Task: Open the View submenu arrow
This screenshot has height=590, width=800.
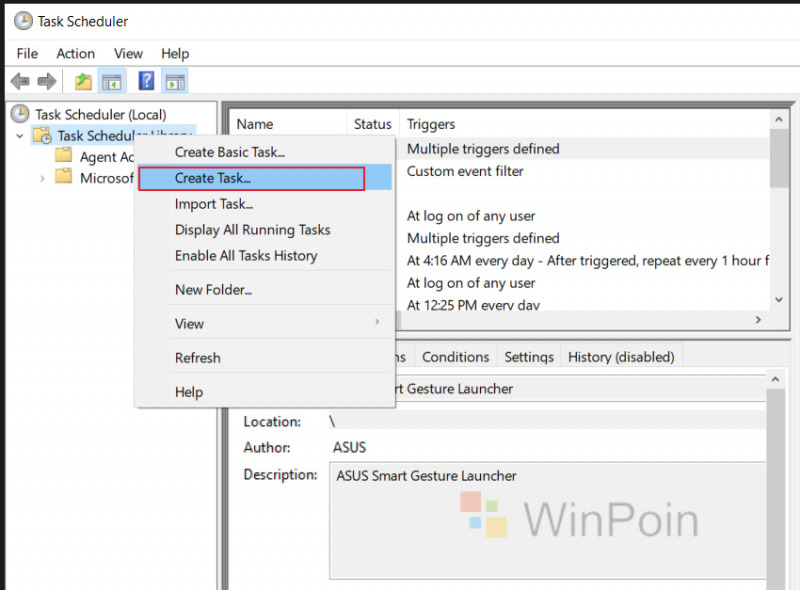Action: (377, 322)
